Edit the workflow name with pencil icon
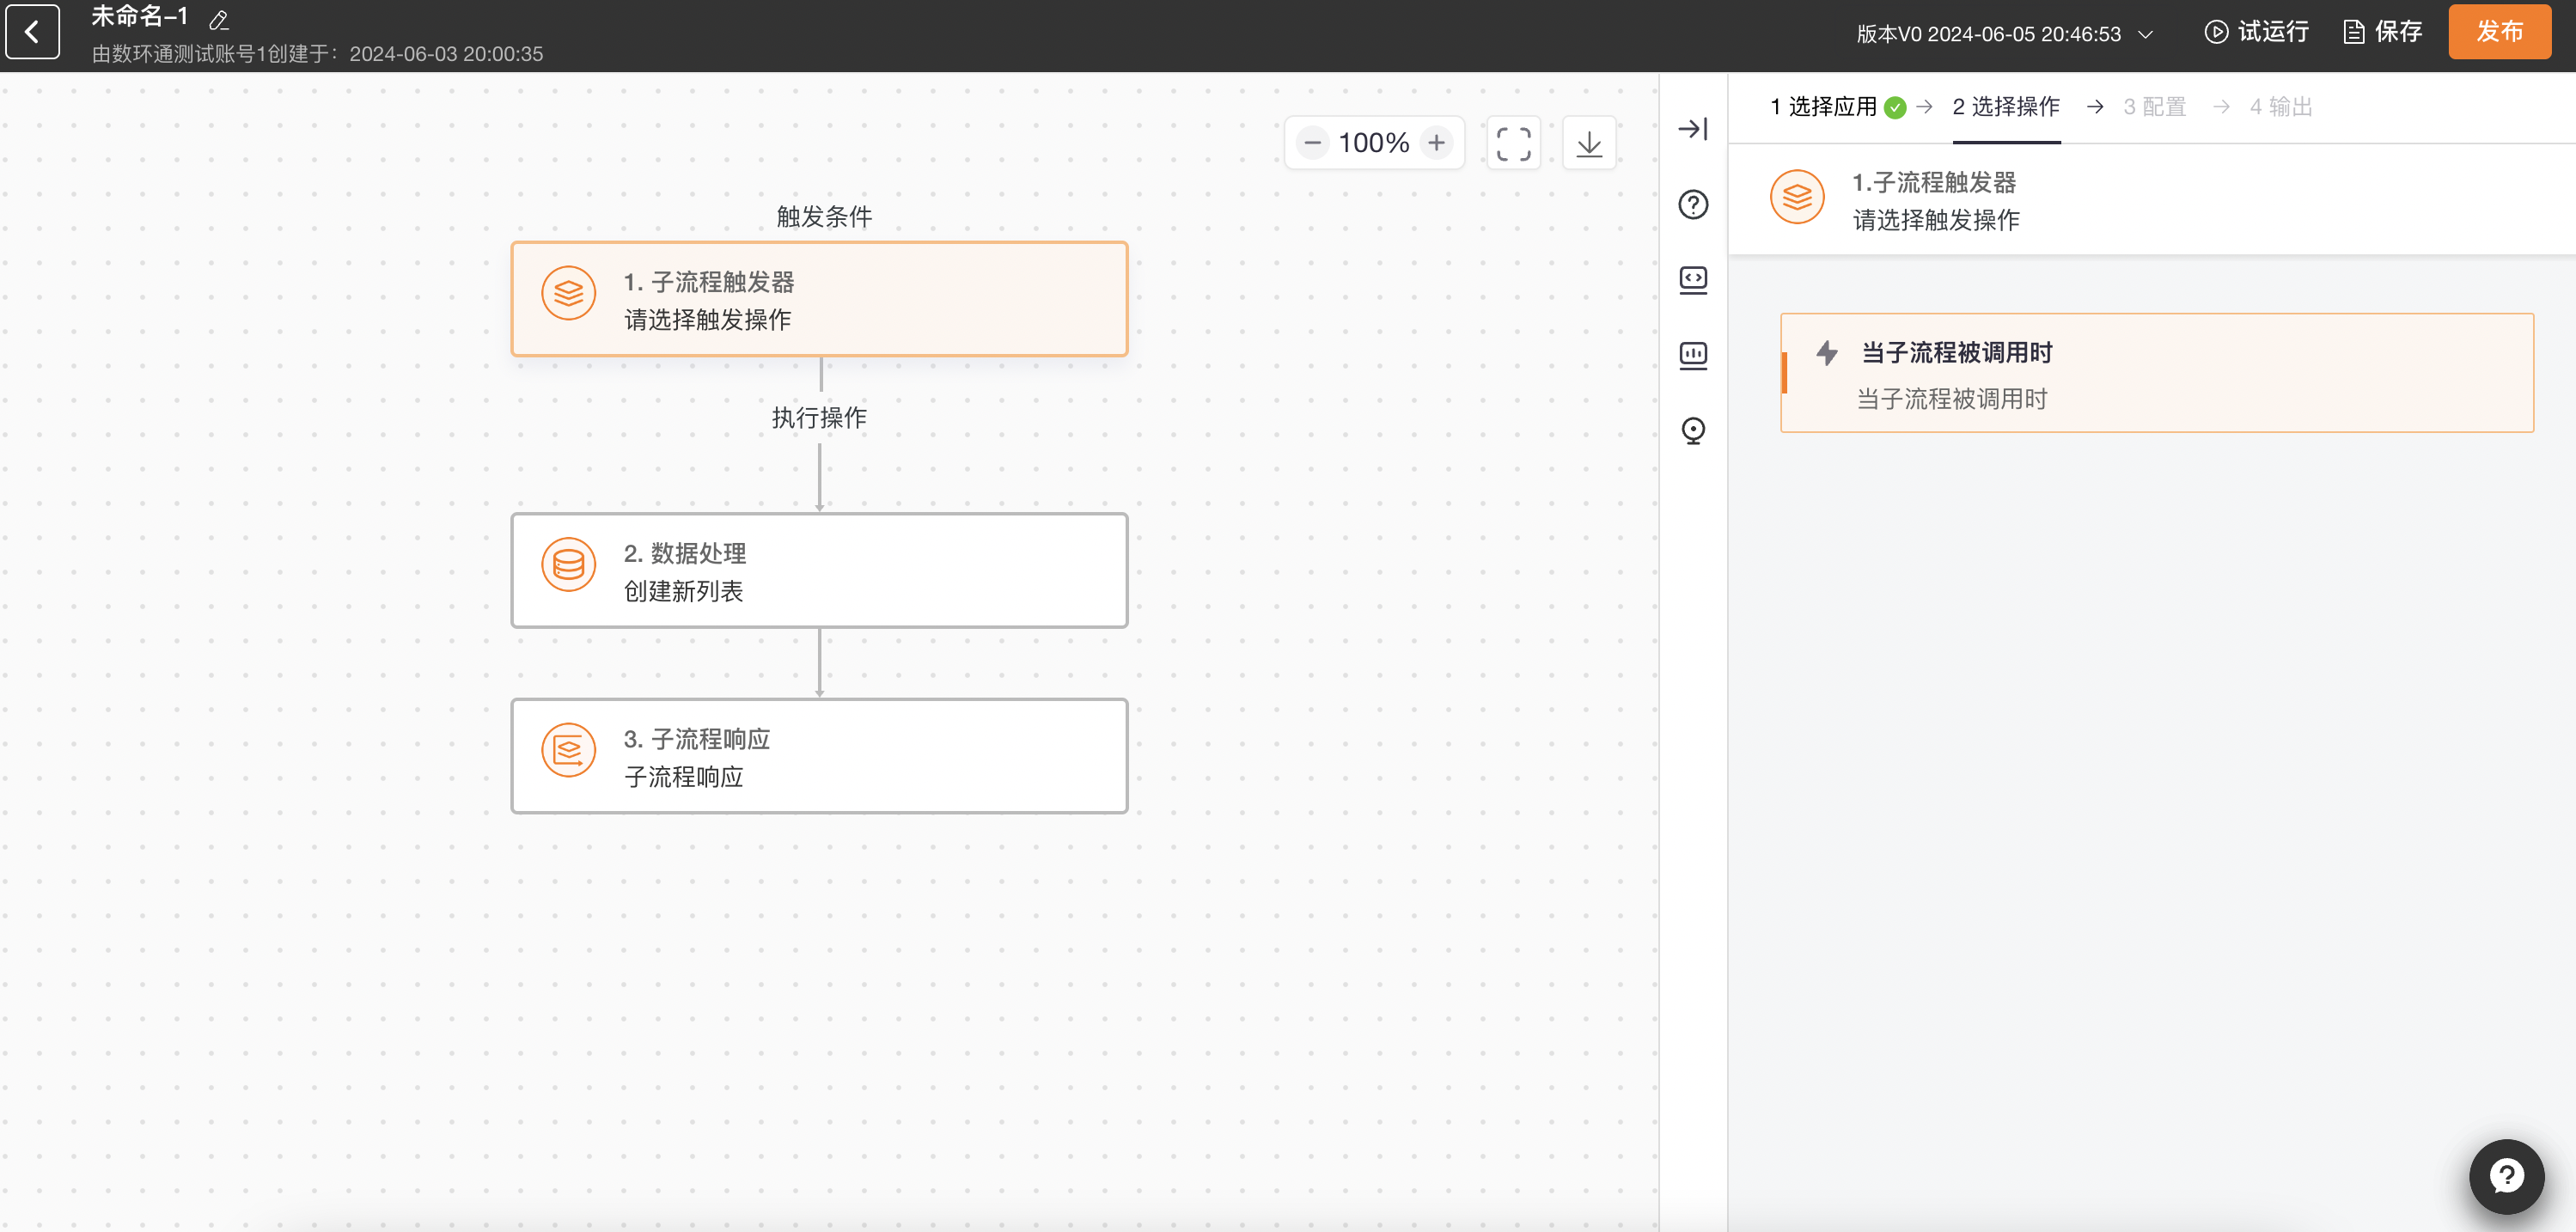Image resolution: width=2576 pixels, height=1232 pixels. pos(219,19)
